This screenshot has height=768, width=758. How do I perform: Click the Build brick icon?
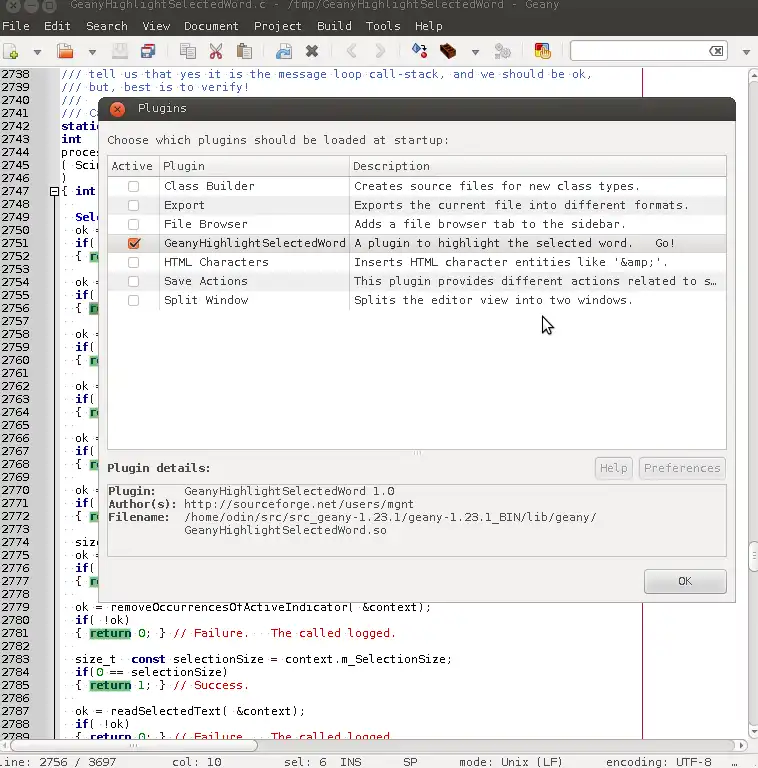448,51
